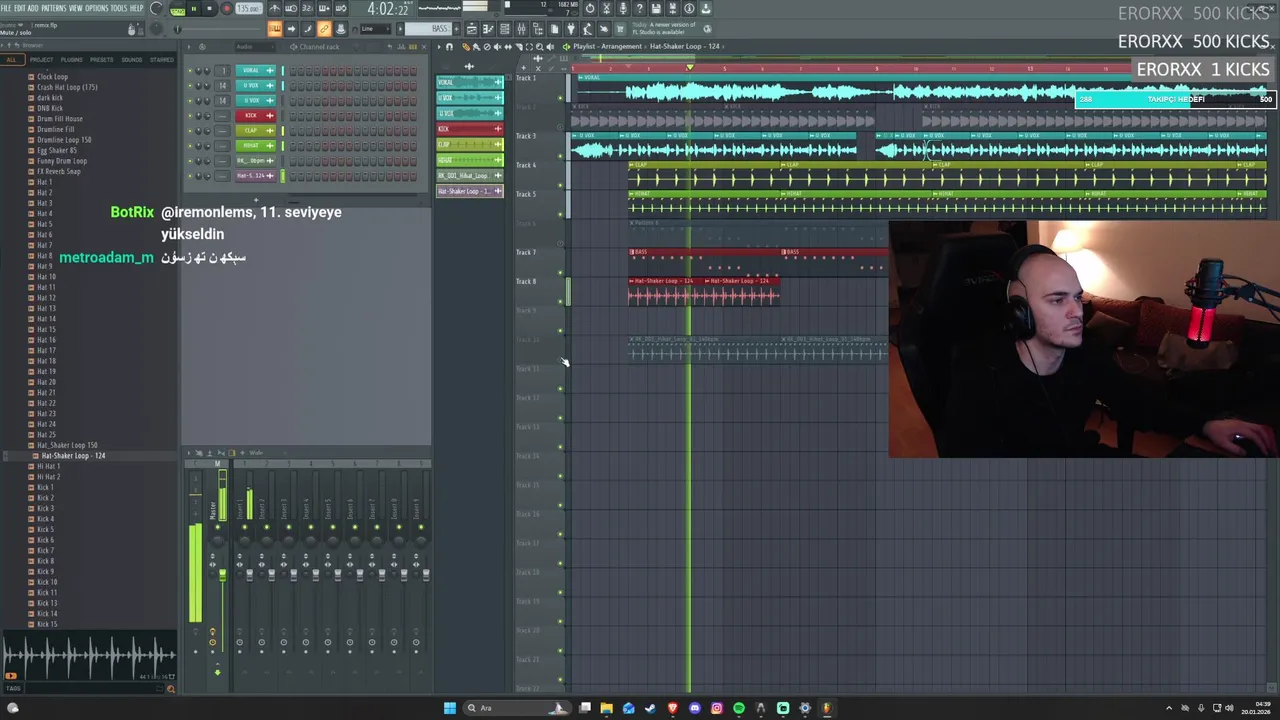
Task: Show the channel rack via toolbar icon
Action: 504,29
